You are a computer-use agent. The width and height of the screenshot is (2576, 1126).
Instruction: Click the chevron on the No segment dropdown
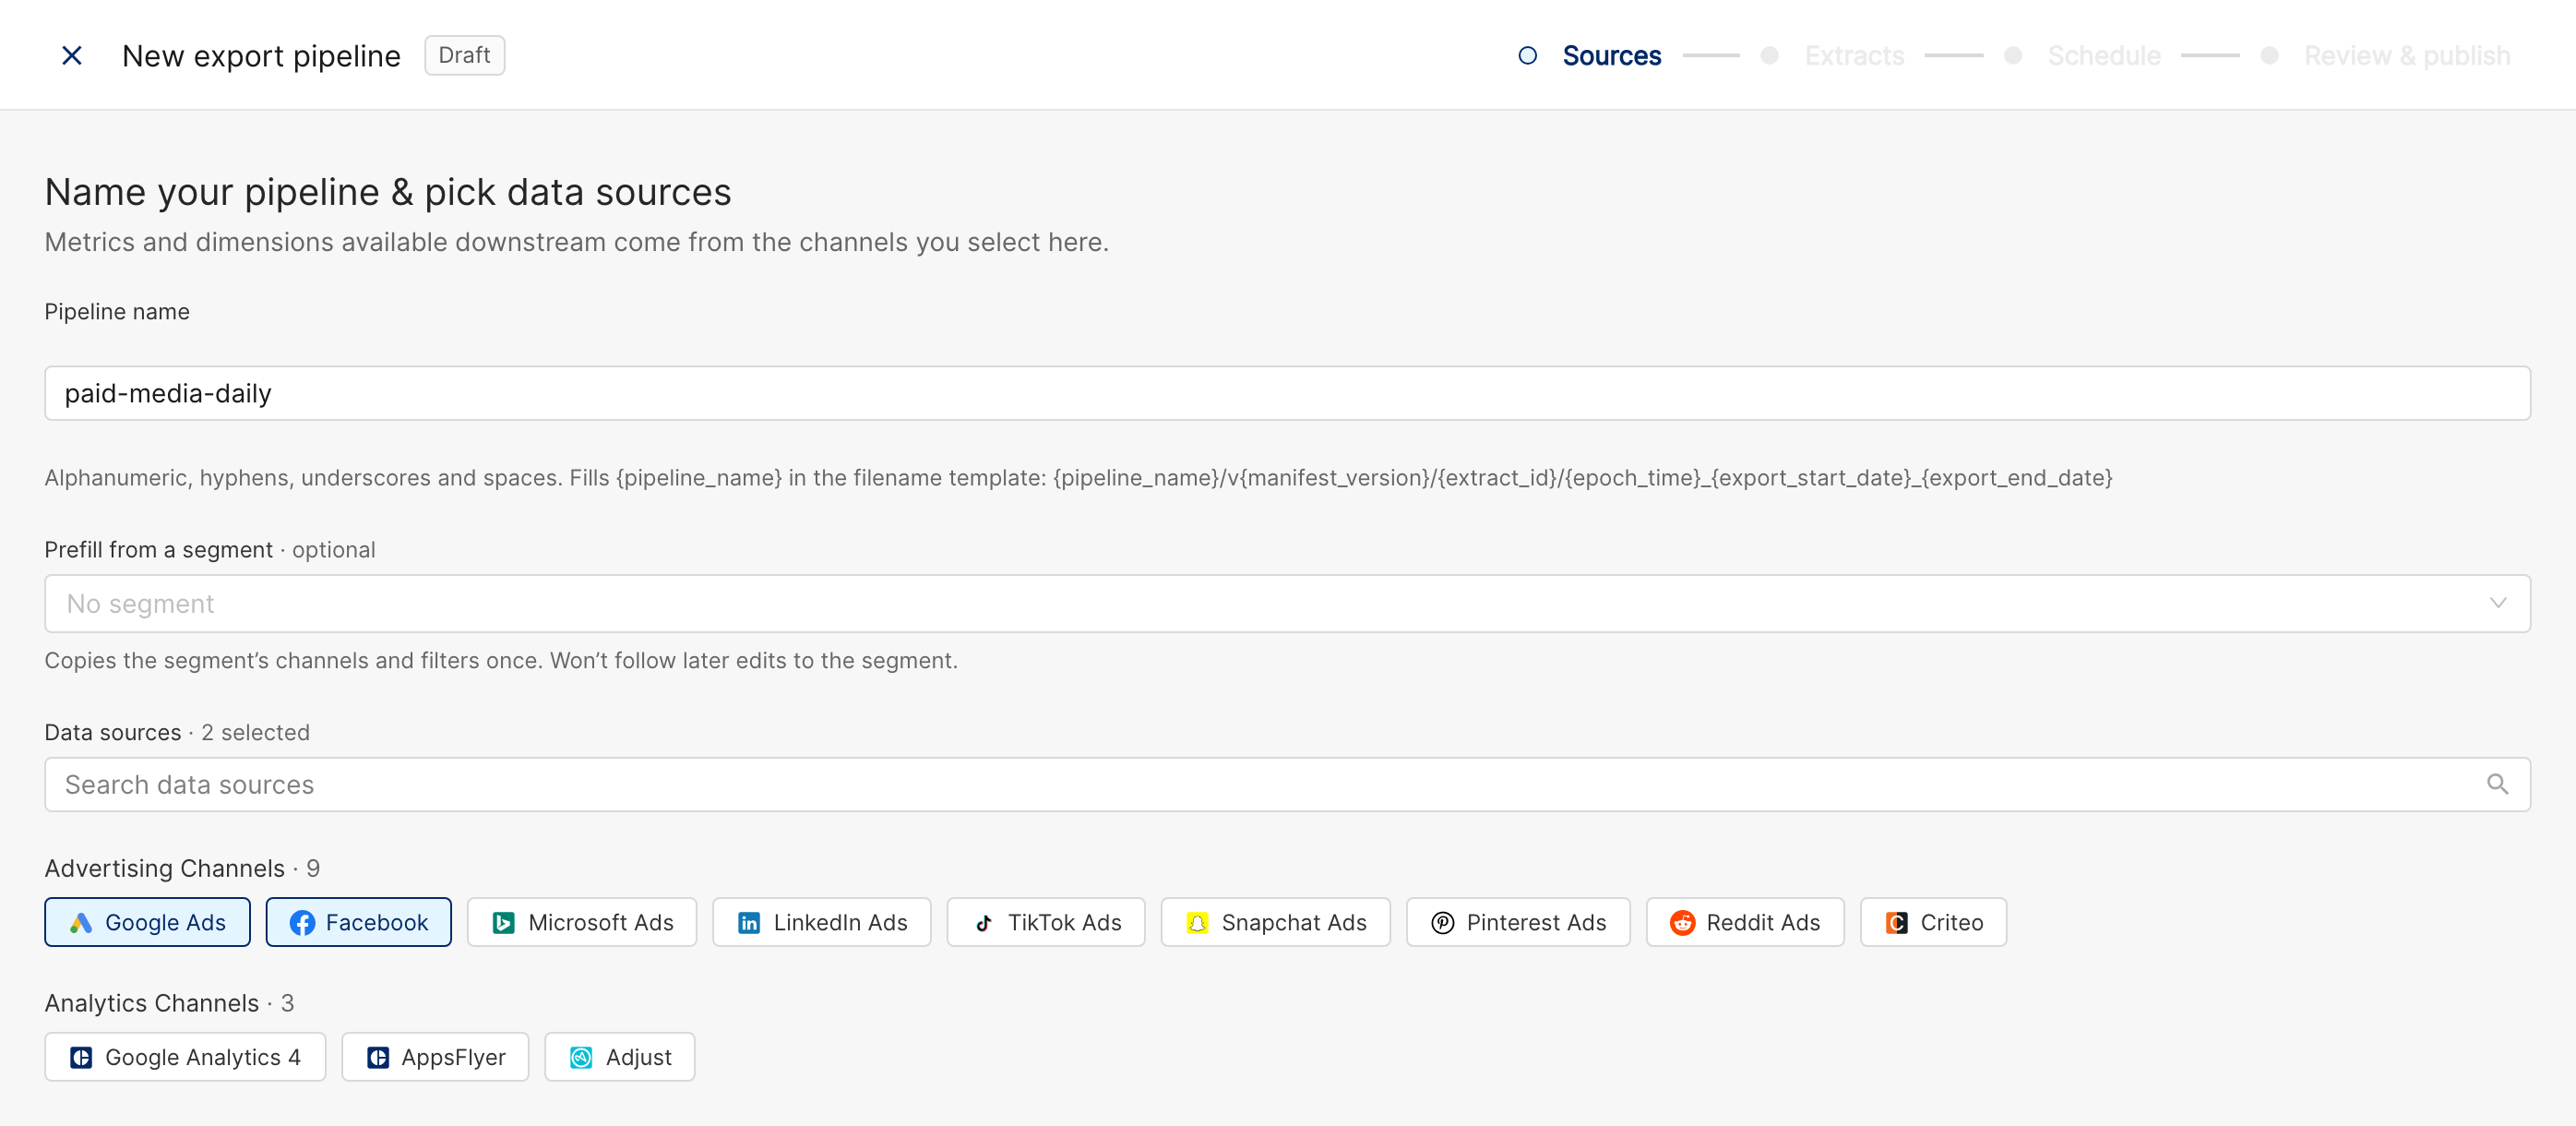[x=2497, y=603]
